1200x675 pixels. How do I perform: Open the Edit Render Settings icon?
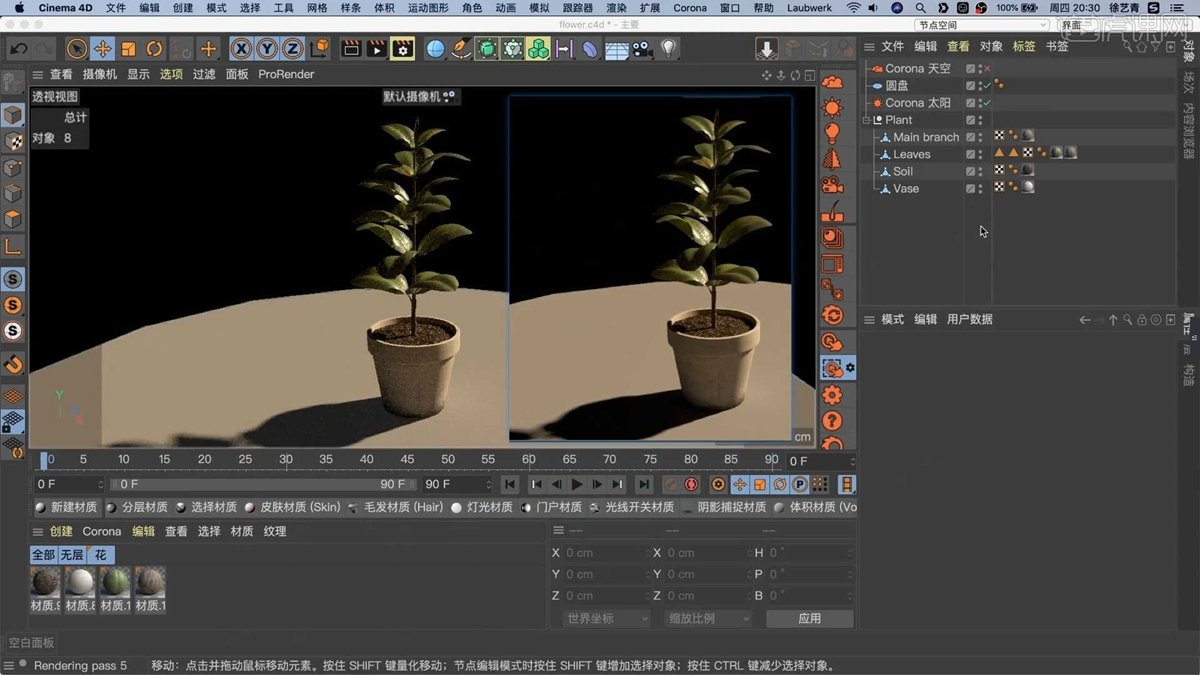click(x=403, y=48)
